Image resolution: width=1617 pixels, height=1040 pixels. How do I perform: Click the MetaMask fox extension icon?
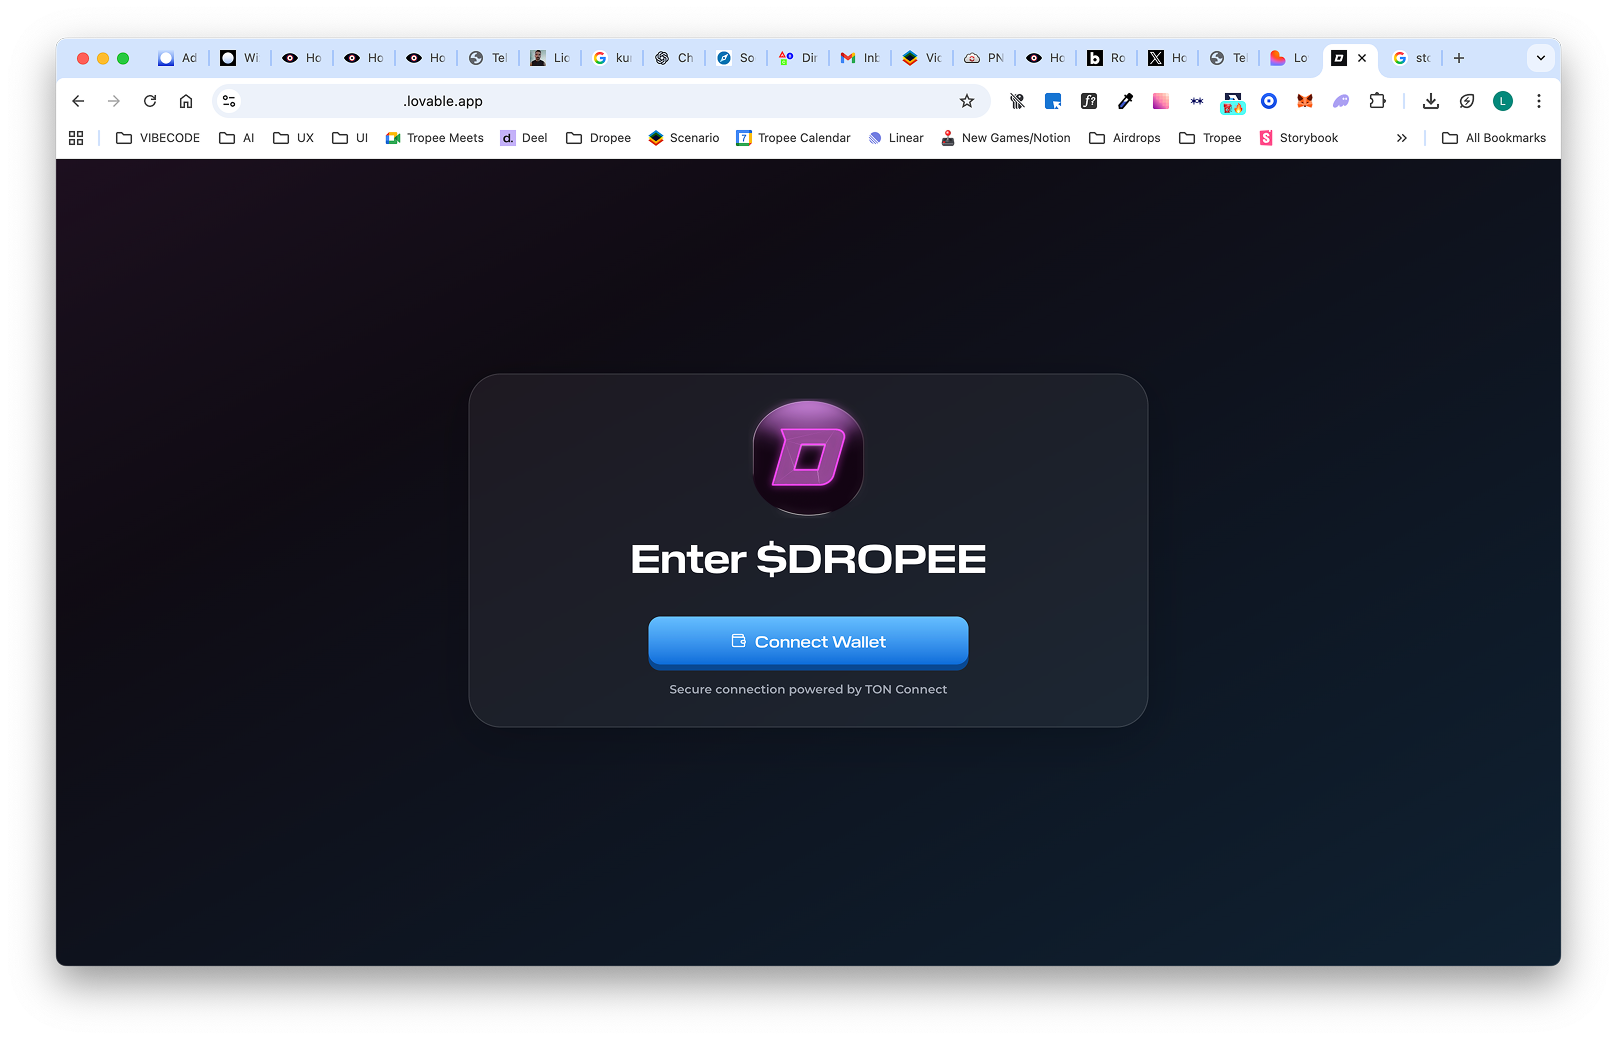pos(1305,101)
